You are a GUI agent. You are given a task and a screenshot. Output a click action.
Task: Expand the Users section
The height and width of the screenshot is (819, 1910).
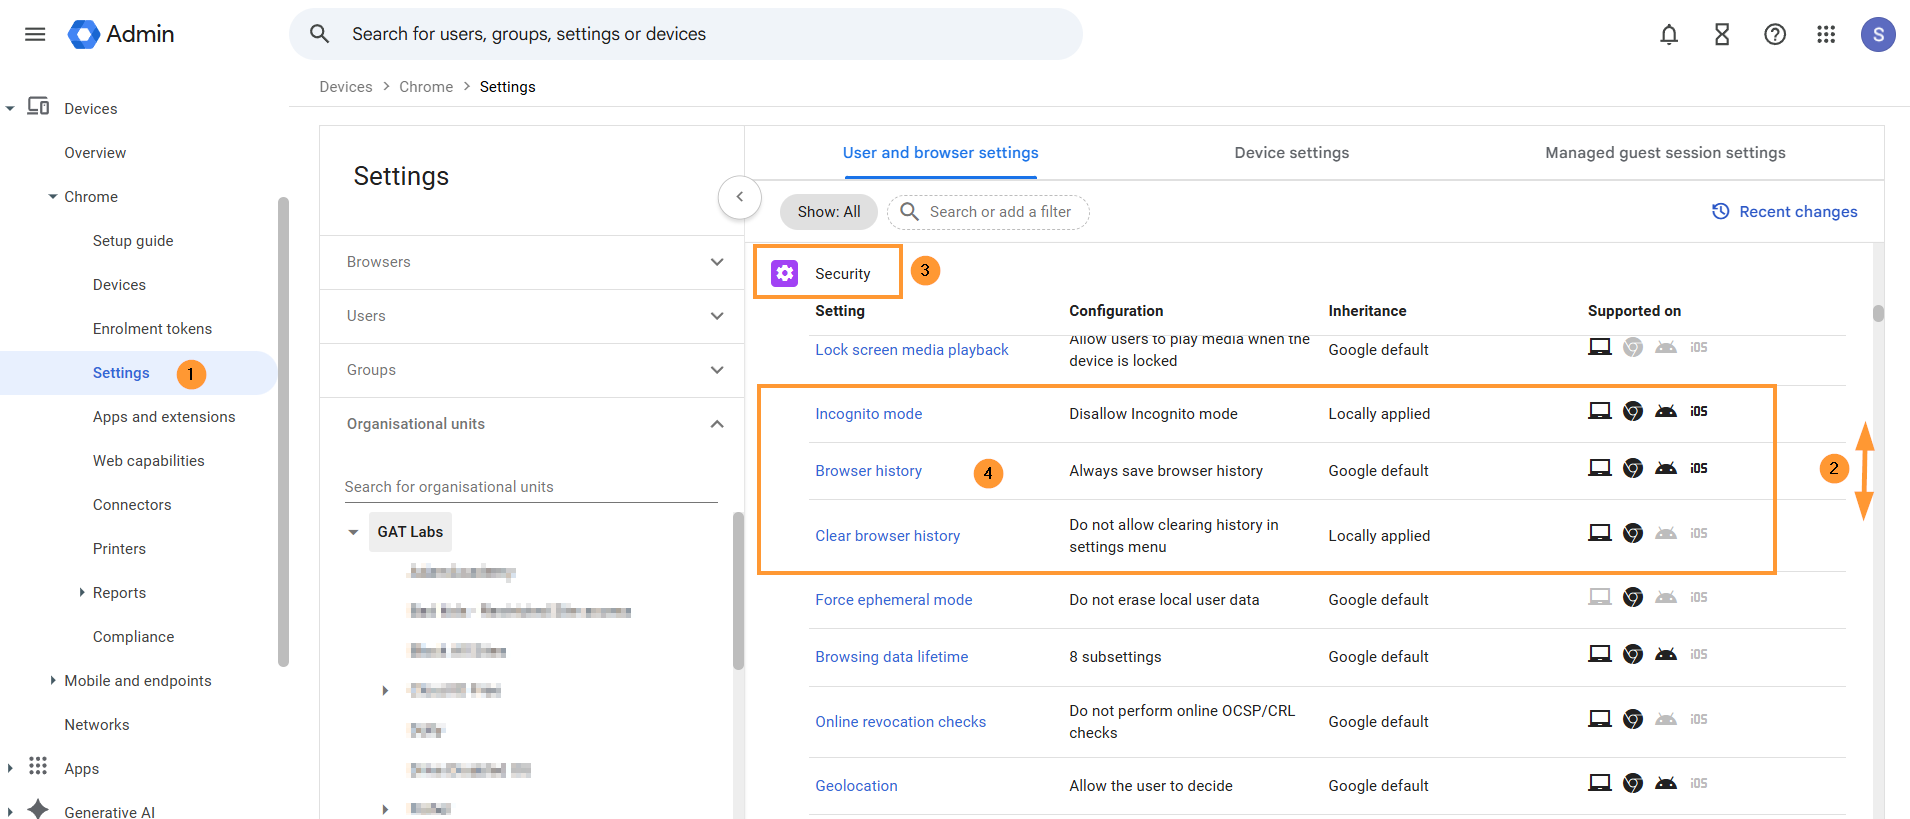716,316
